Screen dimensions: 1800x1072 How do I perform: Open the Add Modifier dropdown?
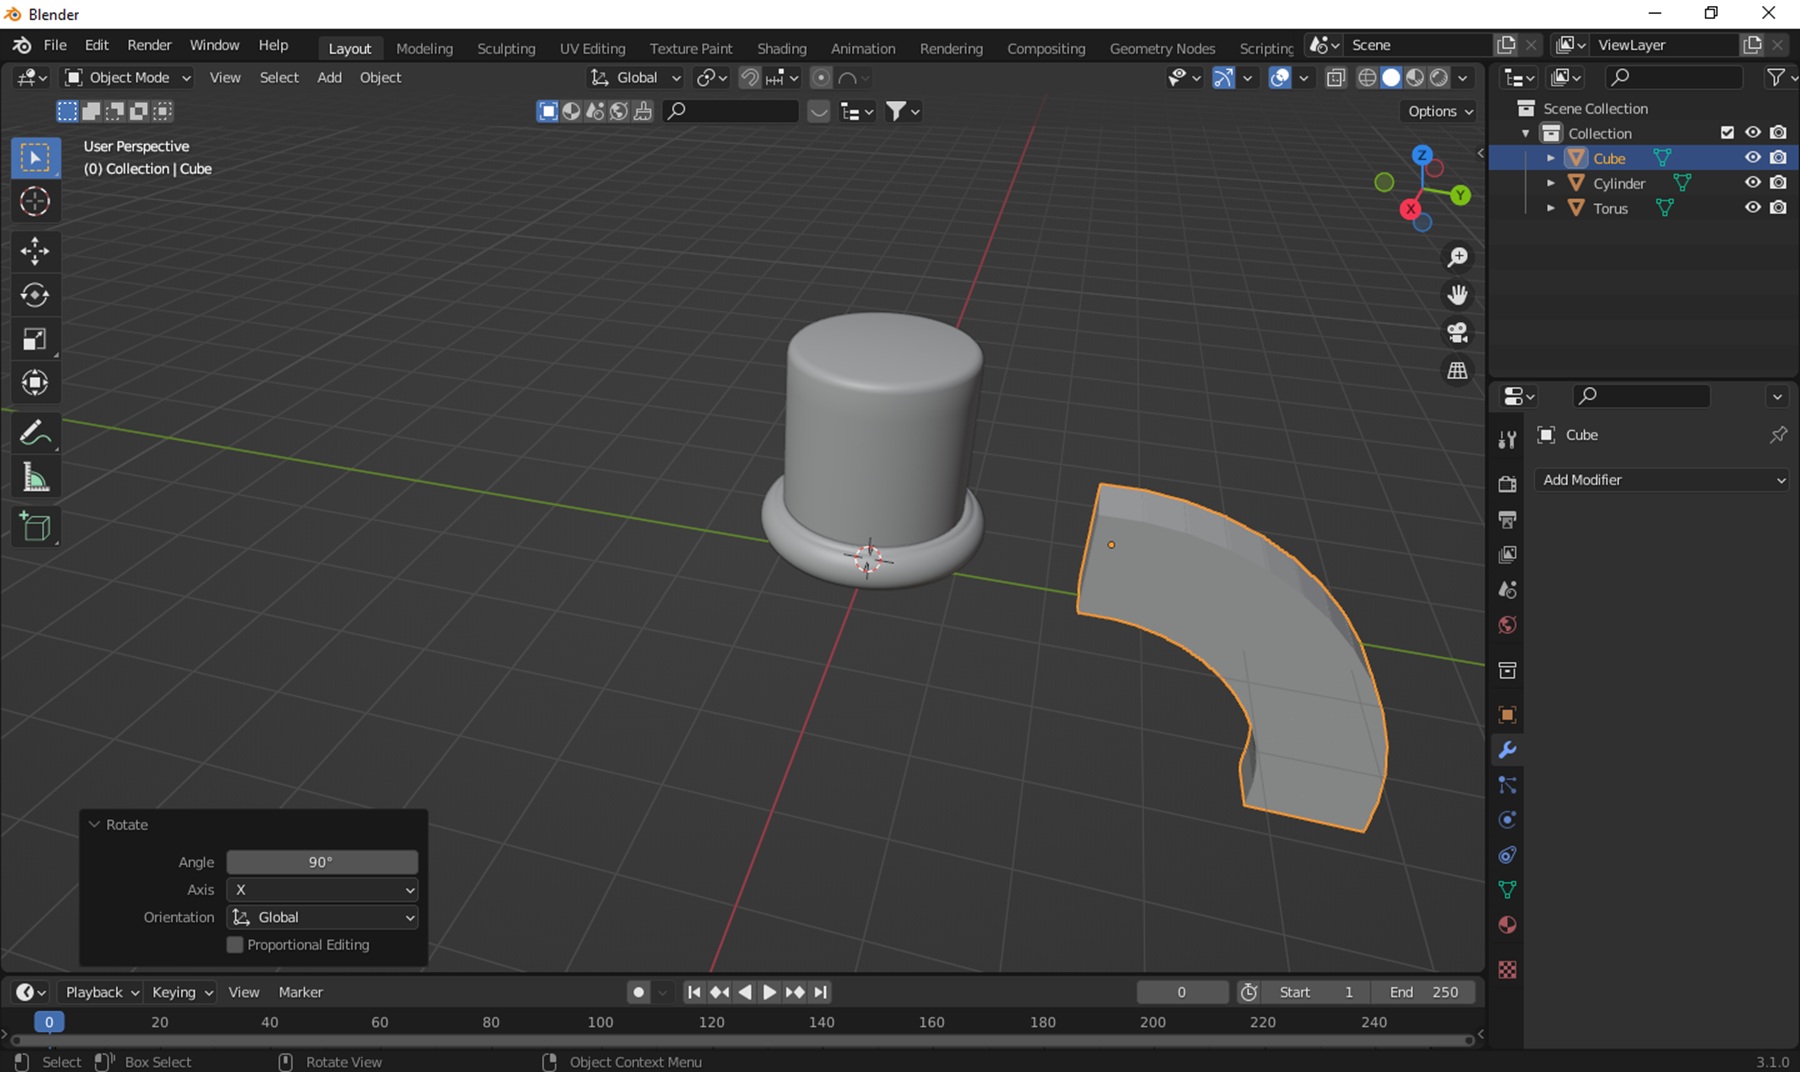[x=1664, y=480]
